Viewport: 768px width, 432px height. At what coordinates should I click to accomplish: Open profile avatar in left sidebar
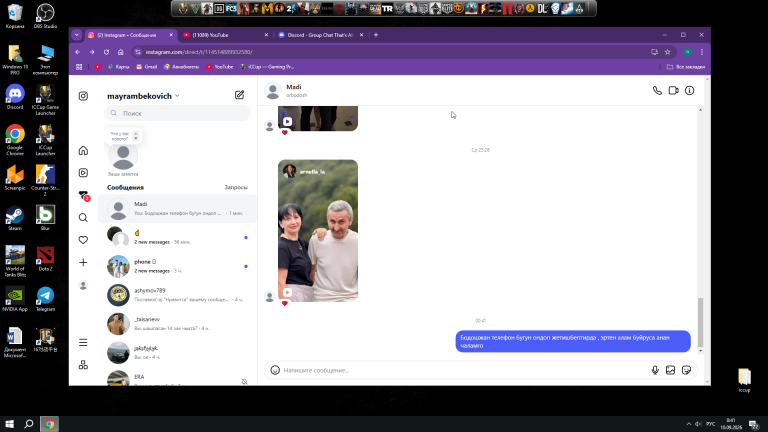coord(83,285)
